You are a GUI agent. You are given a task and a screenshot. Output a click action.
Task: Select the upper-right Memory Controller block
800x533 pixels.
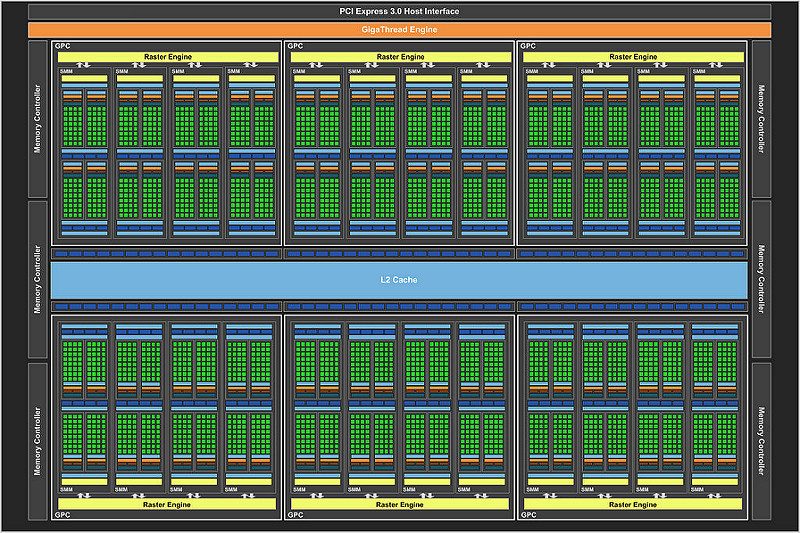point(761,120)
